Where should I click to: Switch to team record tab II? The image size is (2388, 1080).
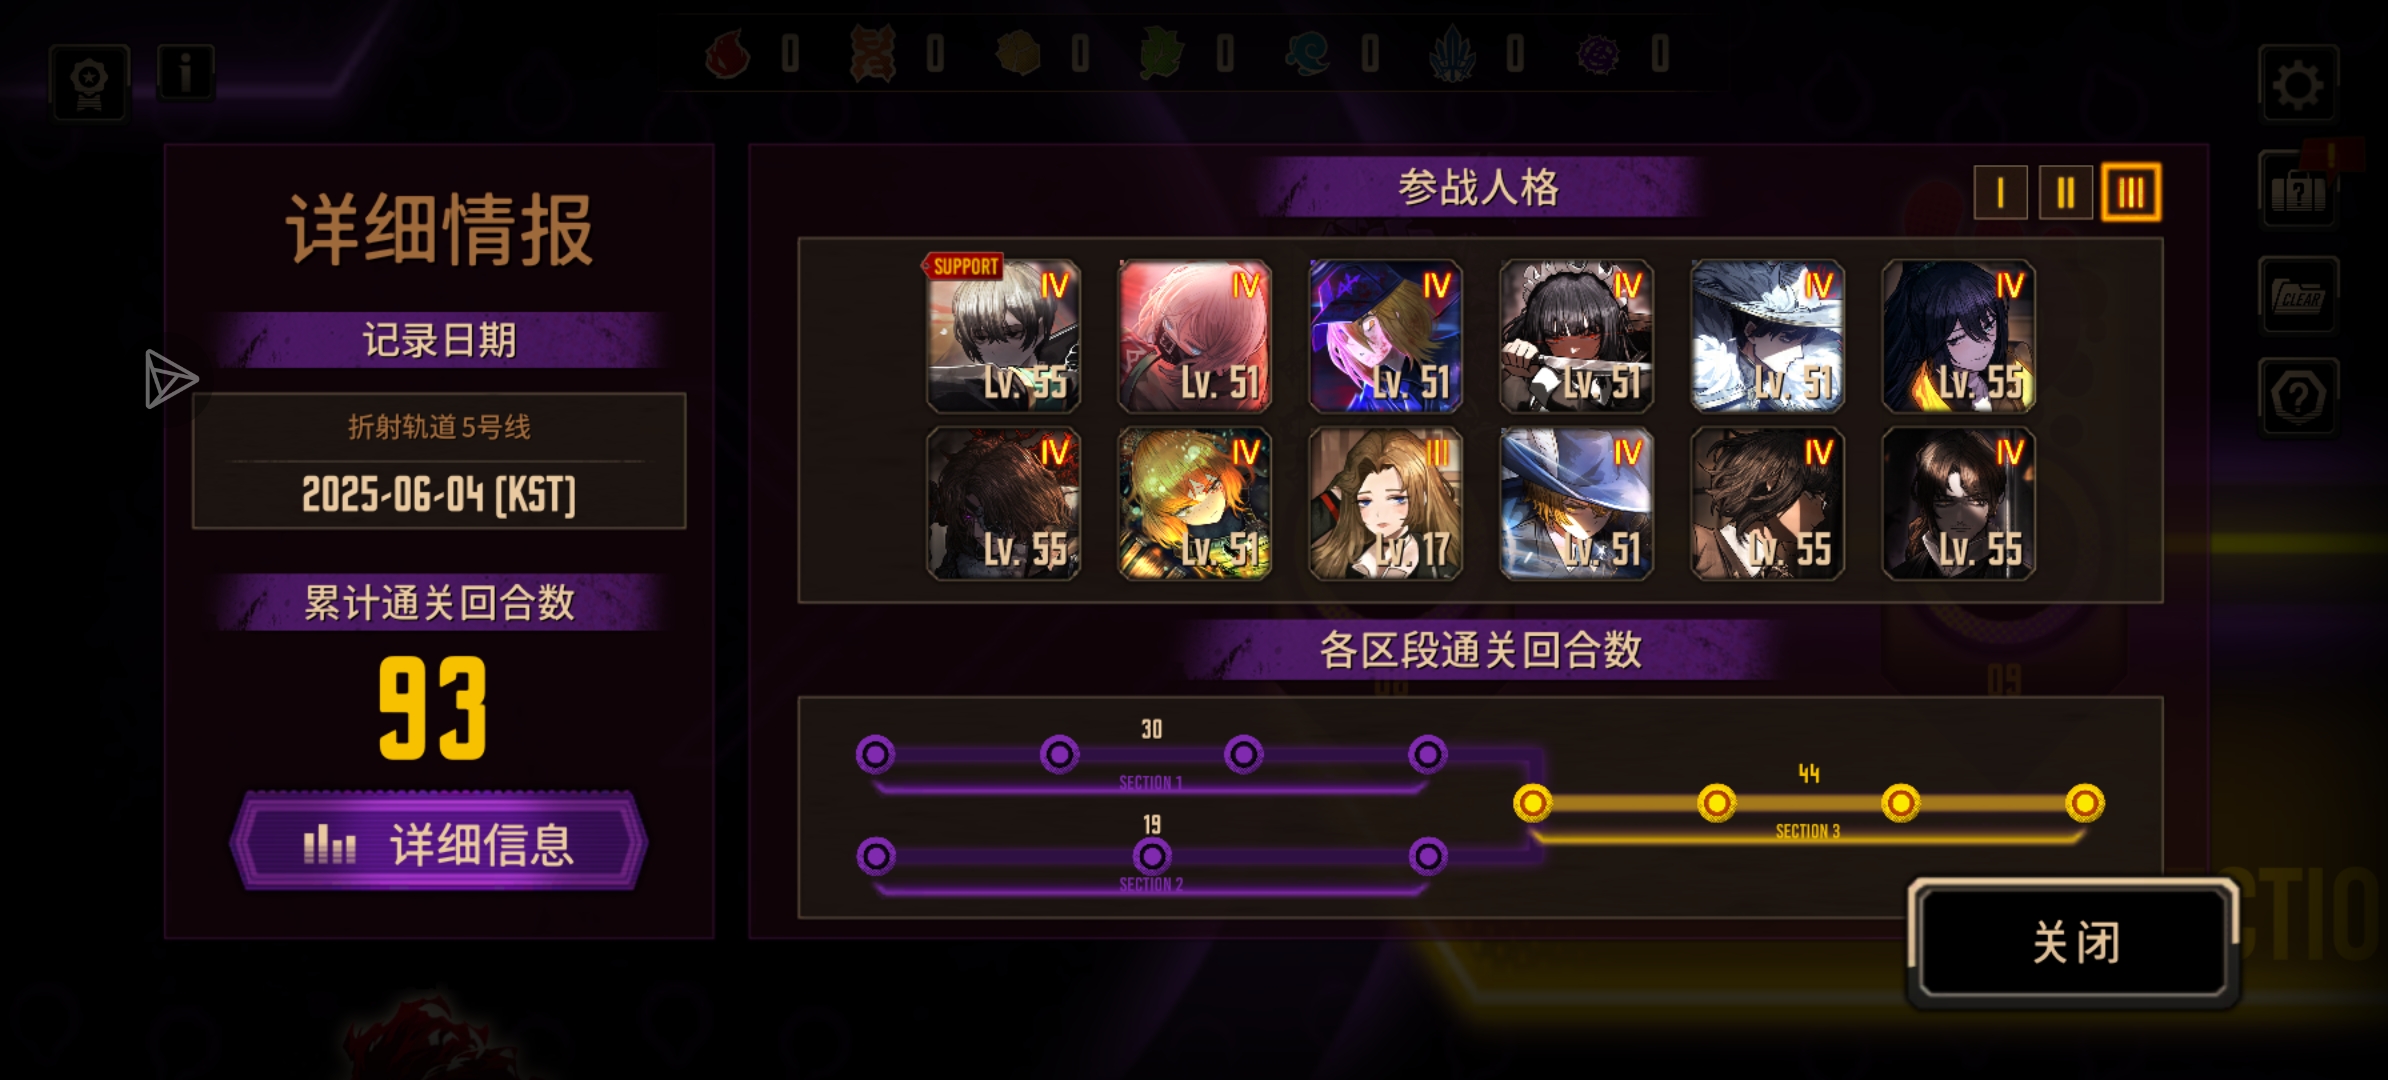2065,192
